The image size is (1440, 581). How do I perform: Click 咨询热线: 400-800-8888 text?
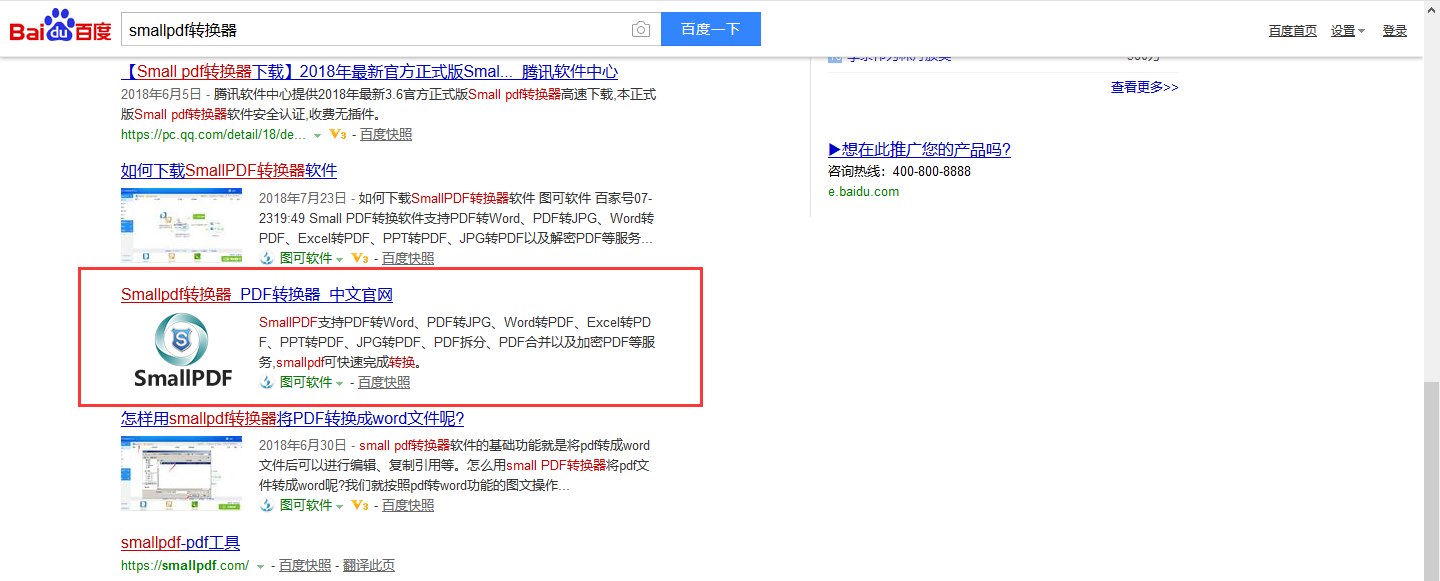tap(900, 171)
